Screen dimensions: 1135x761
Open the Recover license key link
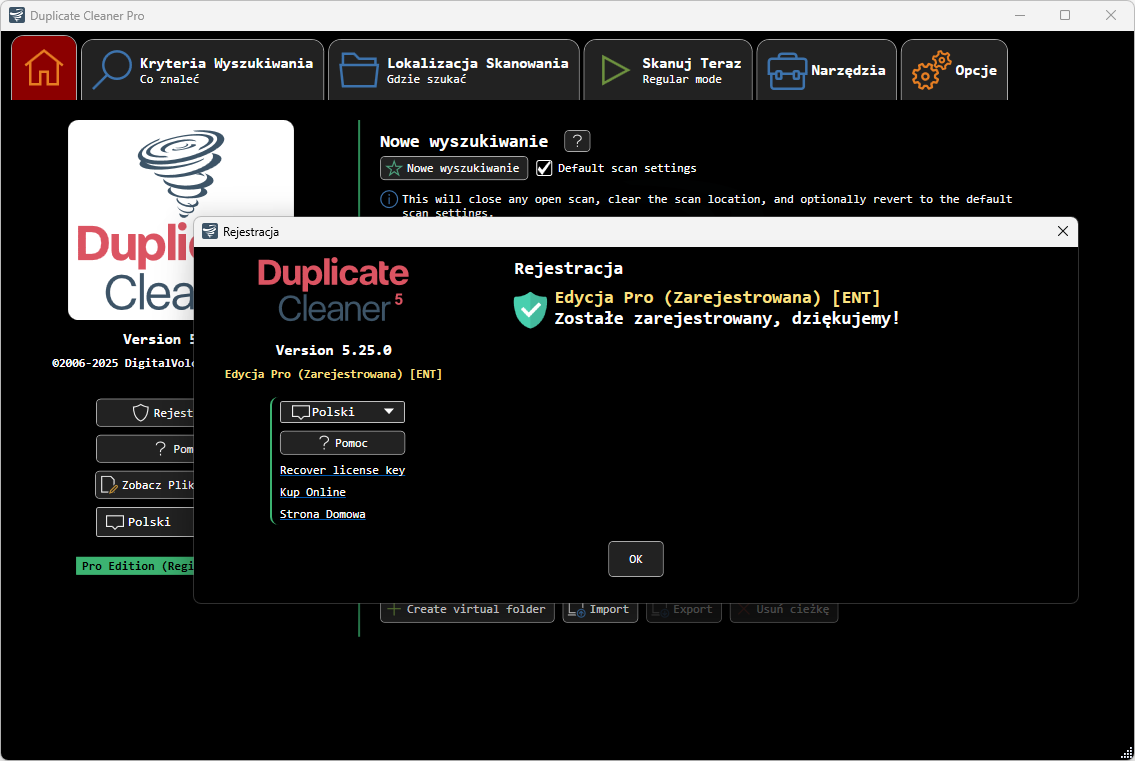point(342,471)
